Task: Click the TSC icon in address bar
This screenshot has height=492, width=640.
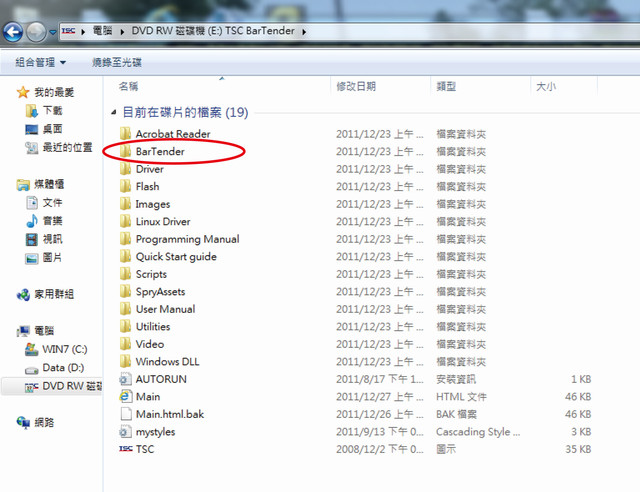Action: pos(68,31)
